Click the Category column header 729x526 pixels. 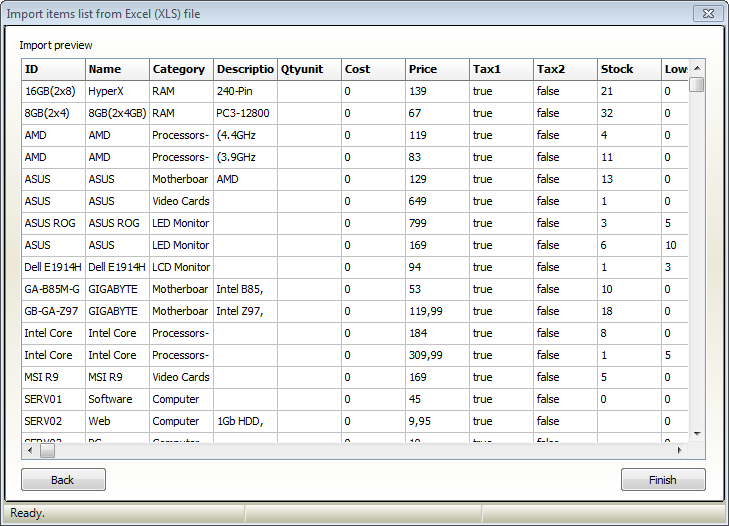click(181, 69)
